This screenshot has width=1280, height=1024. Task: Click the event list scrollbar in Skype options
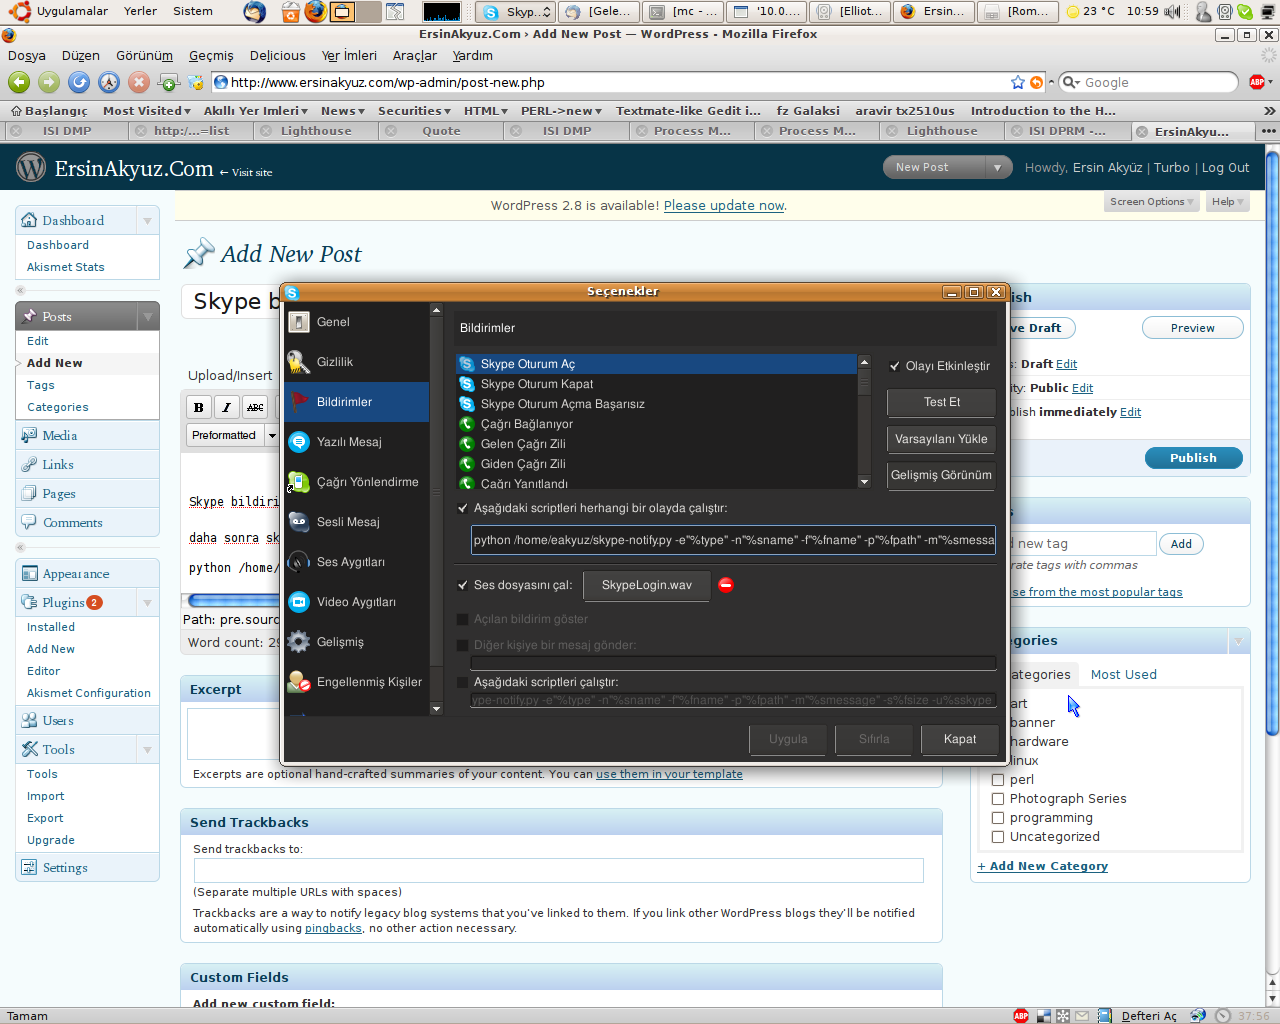pyautogui.click(x=864, y=421)
